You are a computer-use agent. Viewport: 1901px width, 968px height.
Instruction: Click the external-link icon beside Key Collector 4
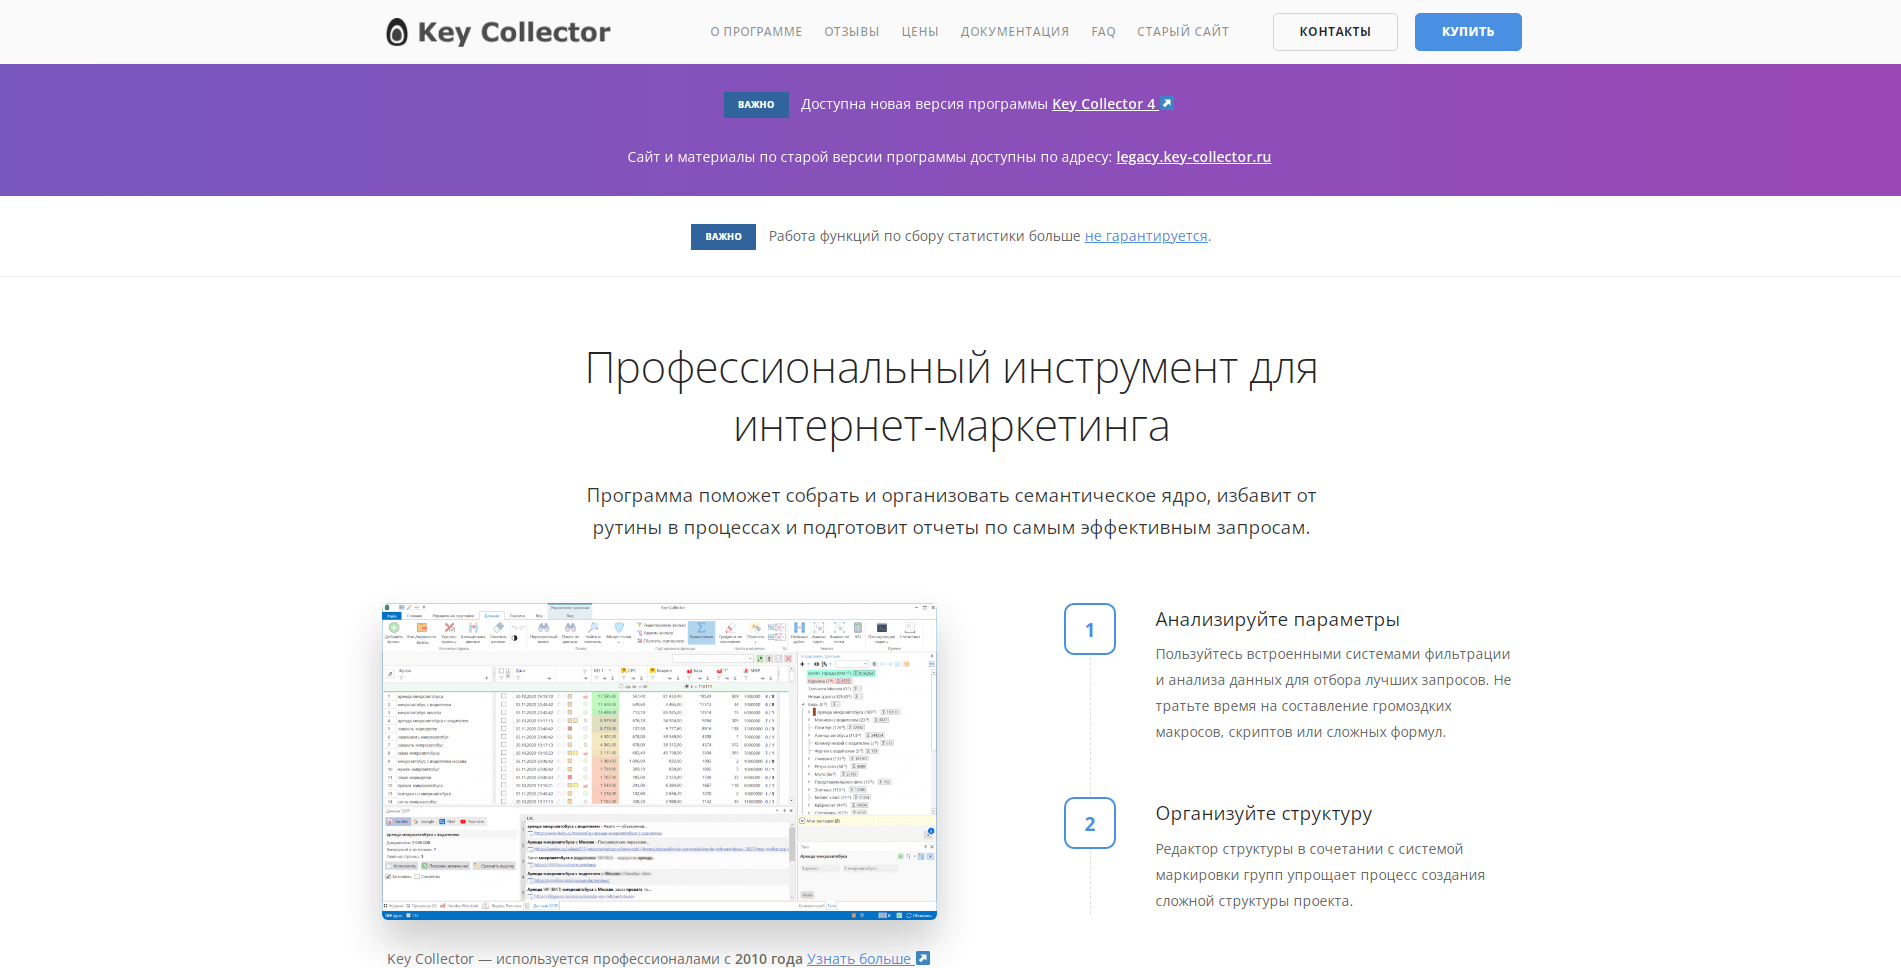pos(1167,103)
